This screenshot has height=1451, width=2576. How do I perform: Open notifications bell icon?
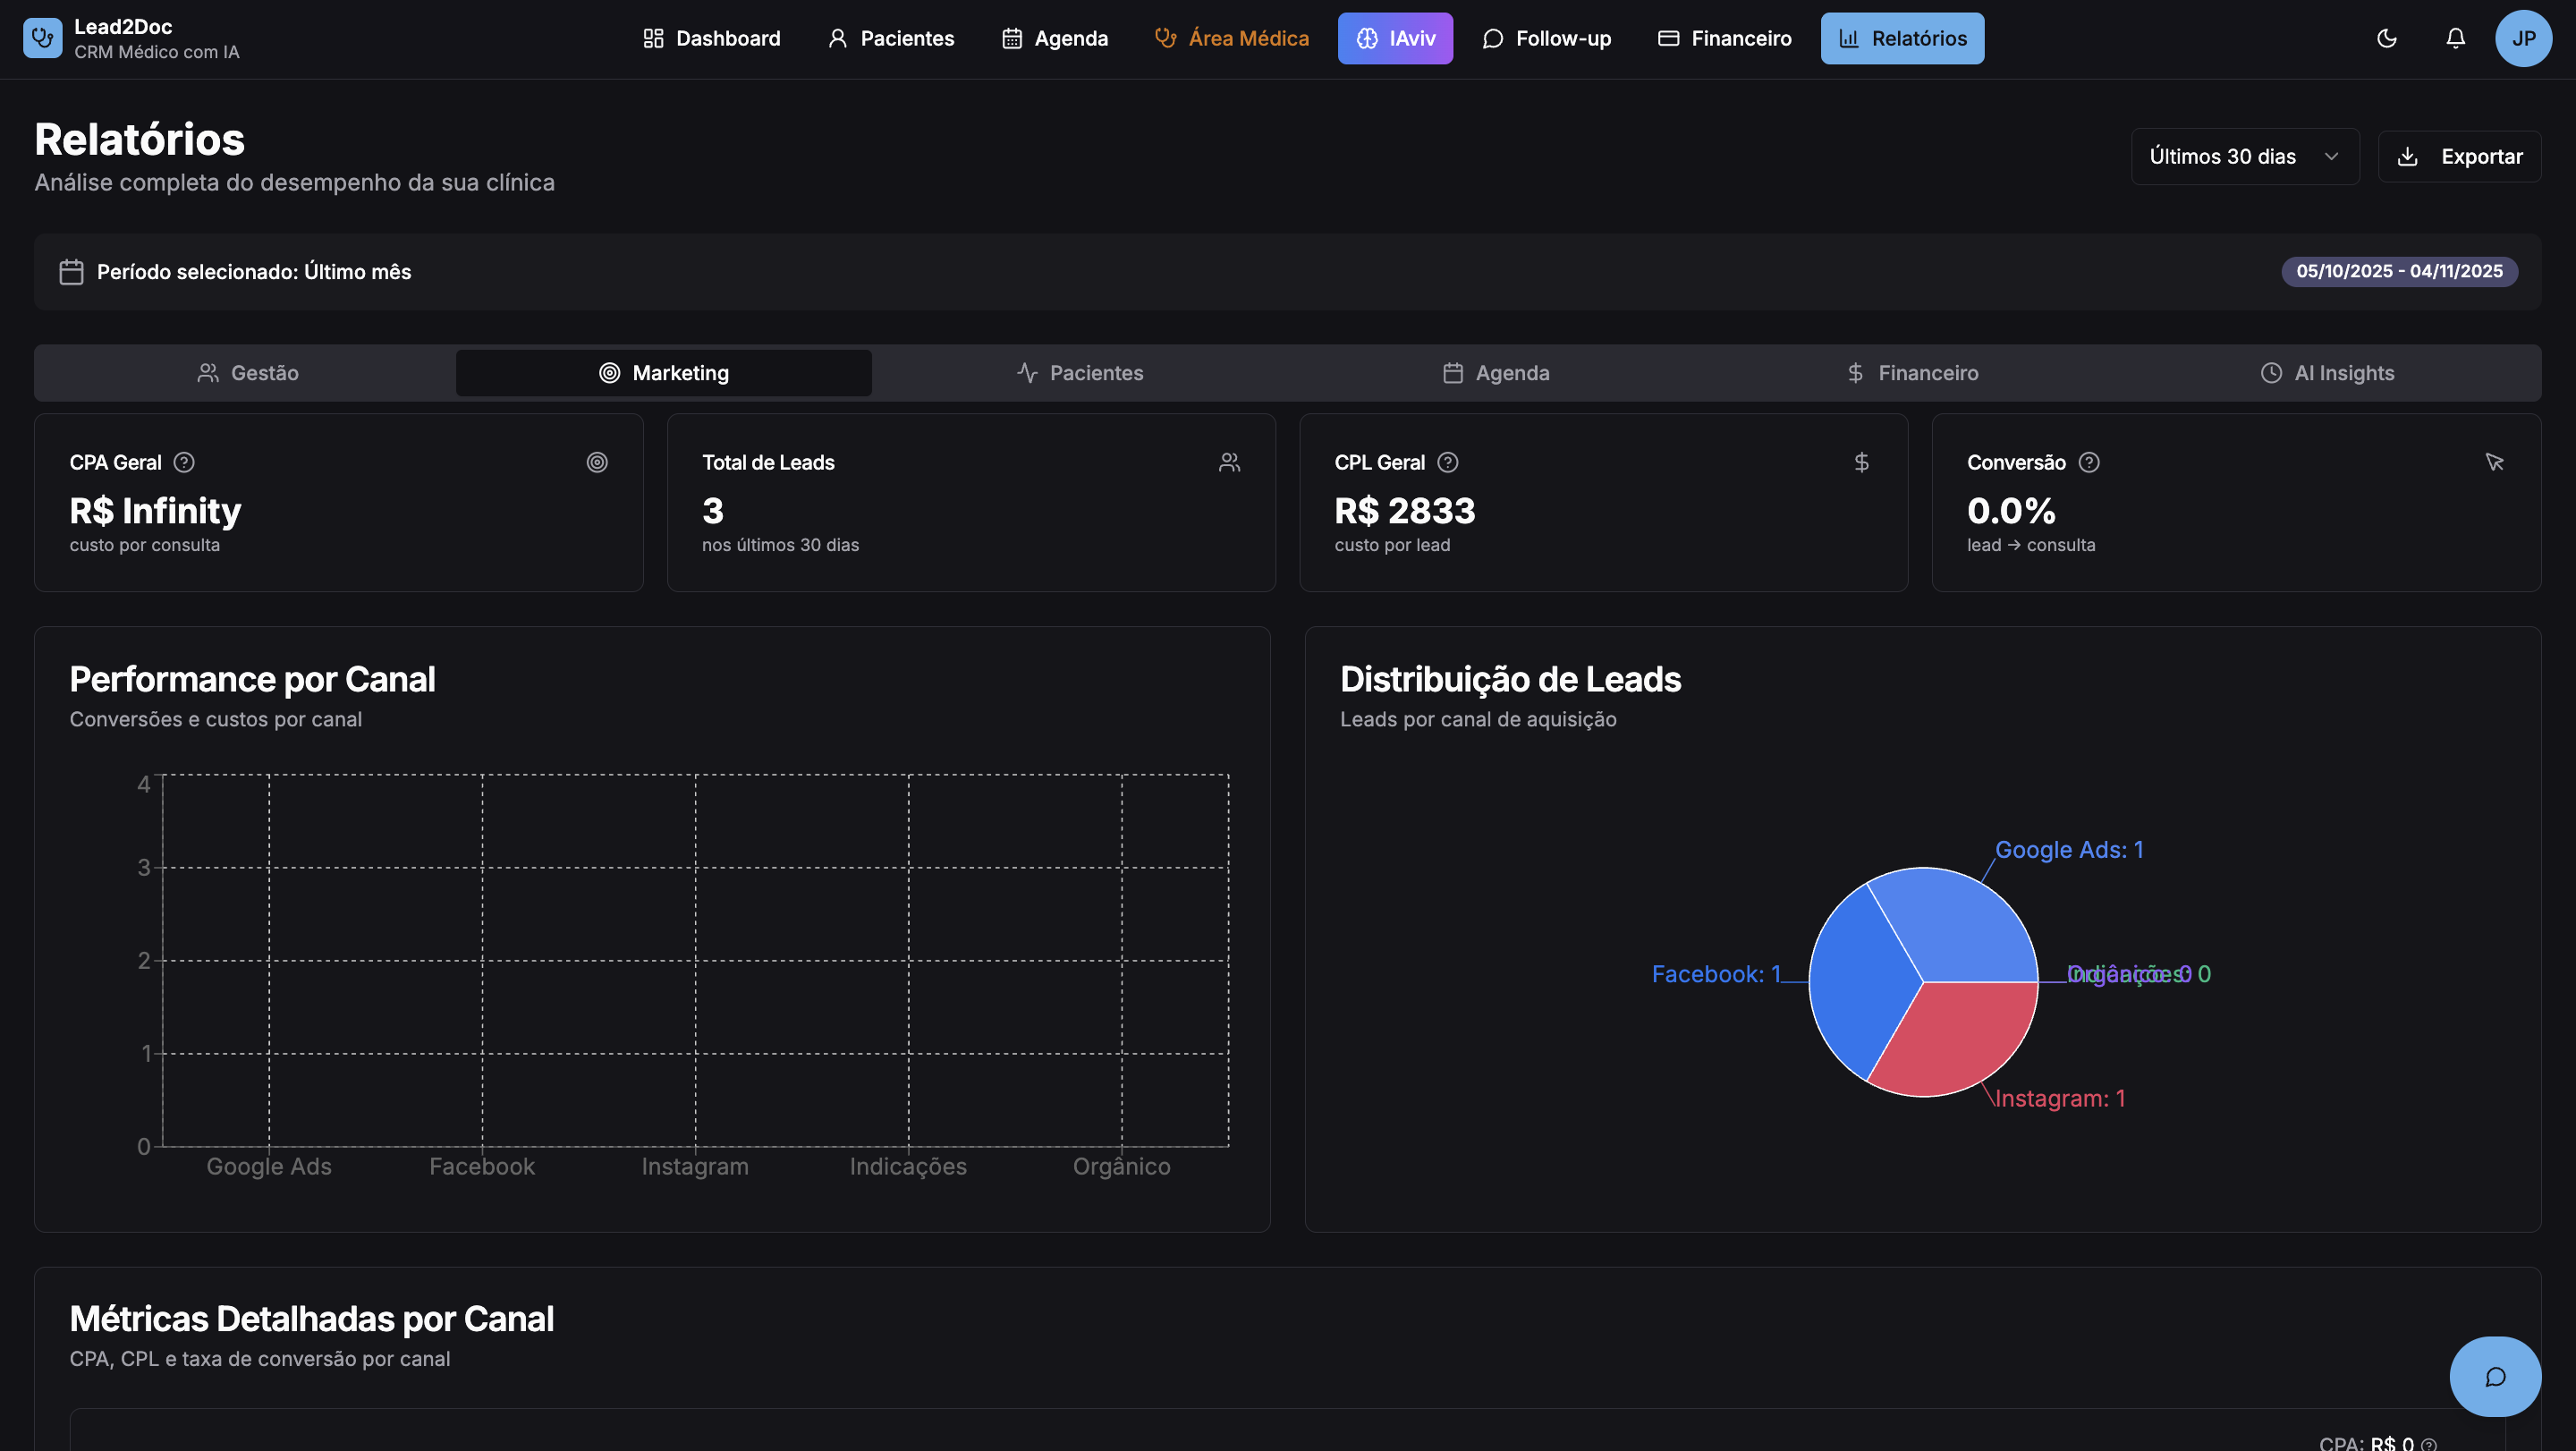2455,38
